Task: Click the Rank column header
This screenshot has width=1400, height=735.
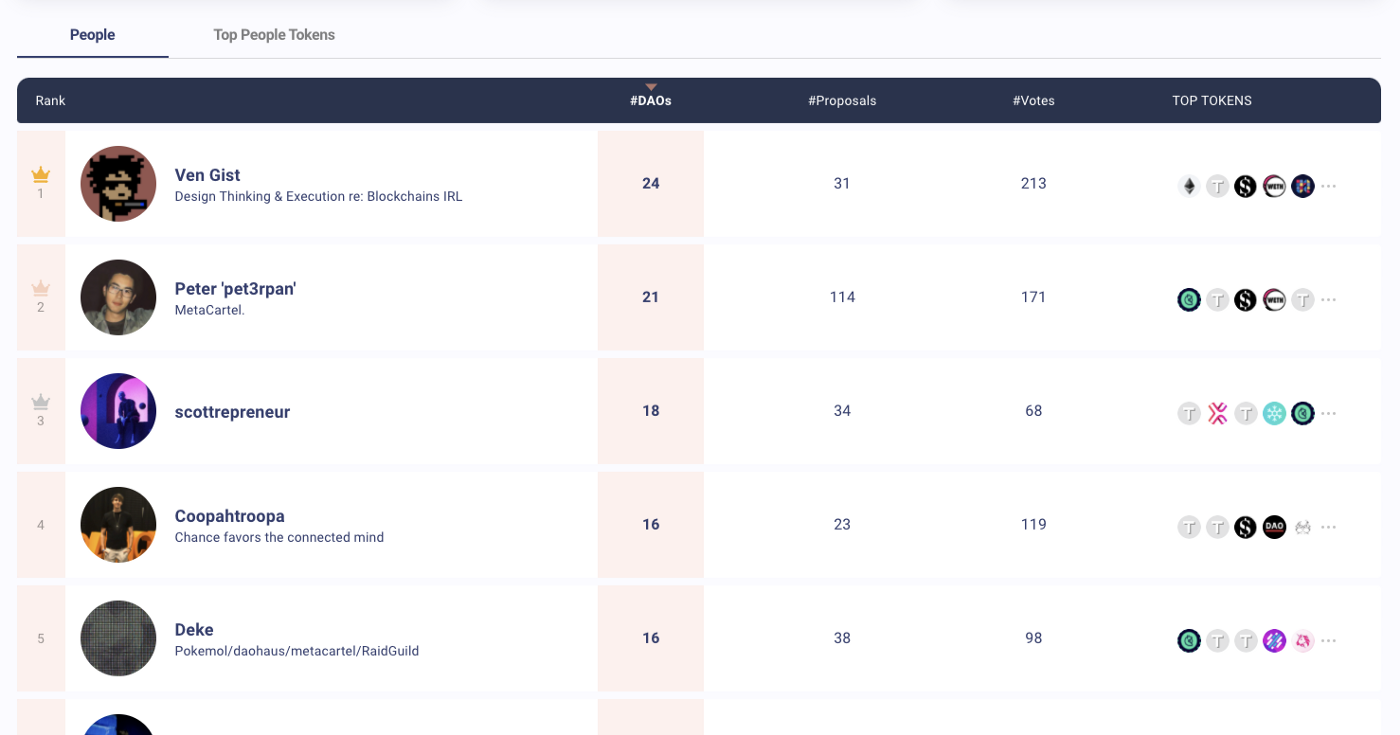Action: (50, 101)
